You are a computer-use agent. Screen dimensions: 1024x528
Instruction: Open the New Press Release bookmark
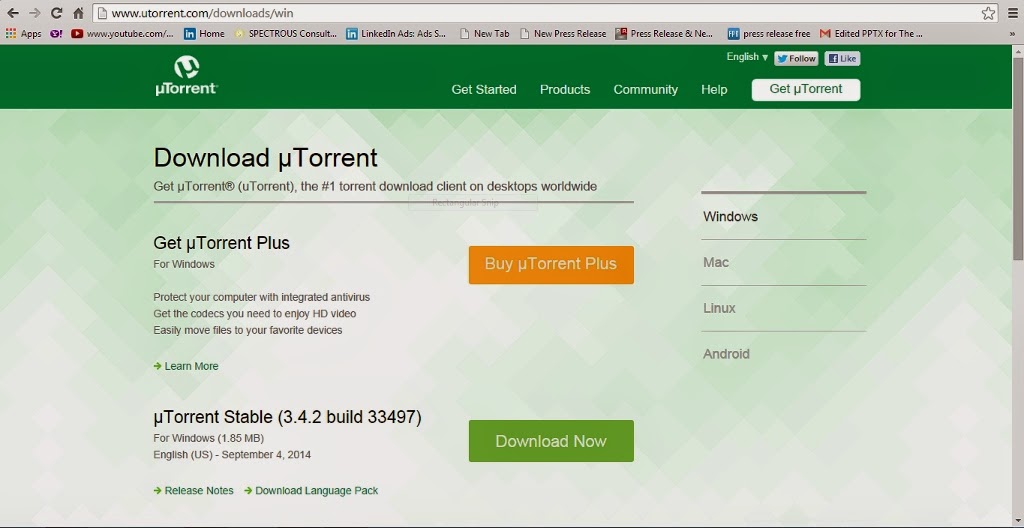[x=563, y=33]
